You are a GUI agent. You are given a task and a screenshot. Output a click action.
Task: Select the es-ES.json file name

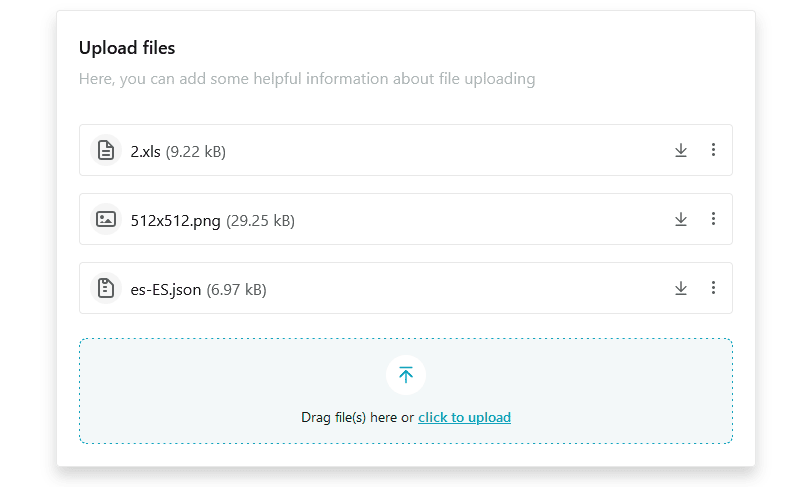(166, 290)
